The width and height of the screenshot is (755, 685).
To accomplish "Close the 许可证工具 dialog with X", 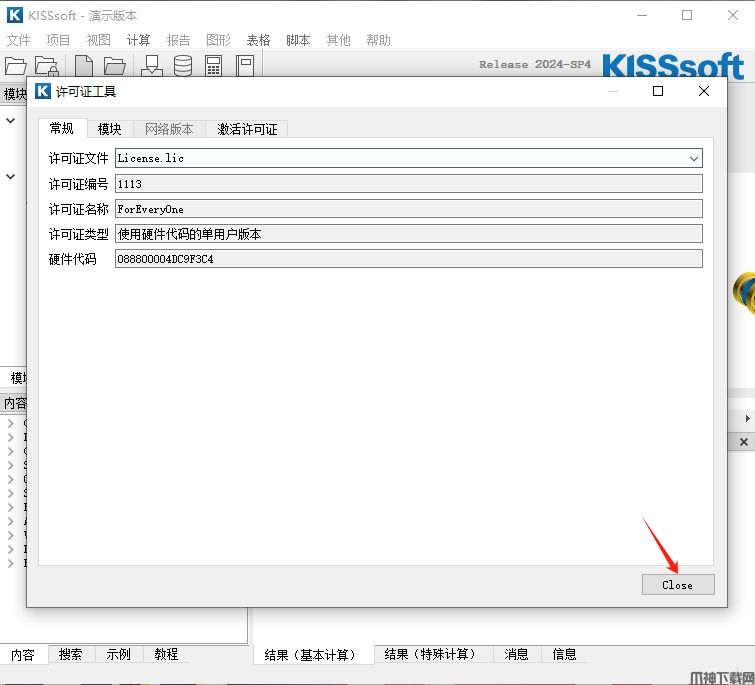I will coord(703,91).
